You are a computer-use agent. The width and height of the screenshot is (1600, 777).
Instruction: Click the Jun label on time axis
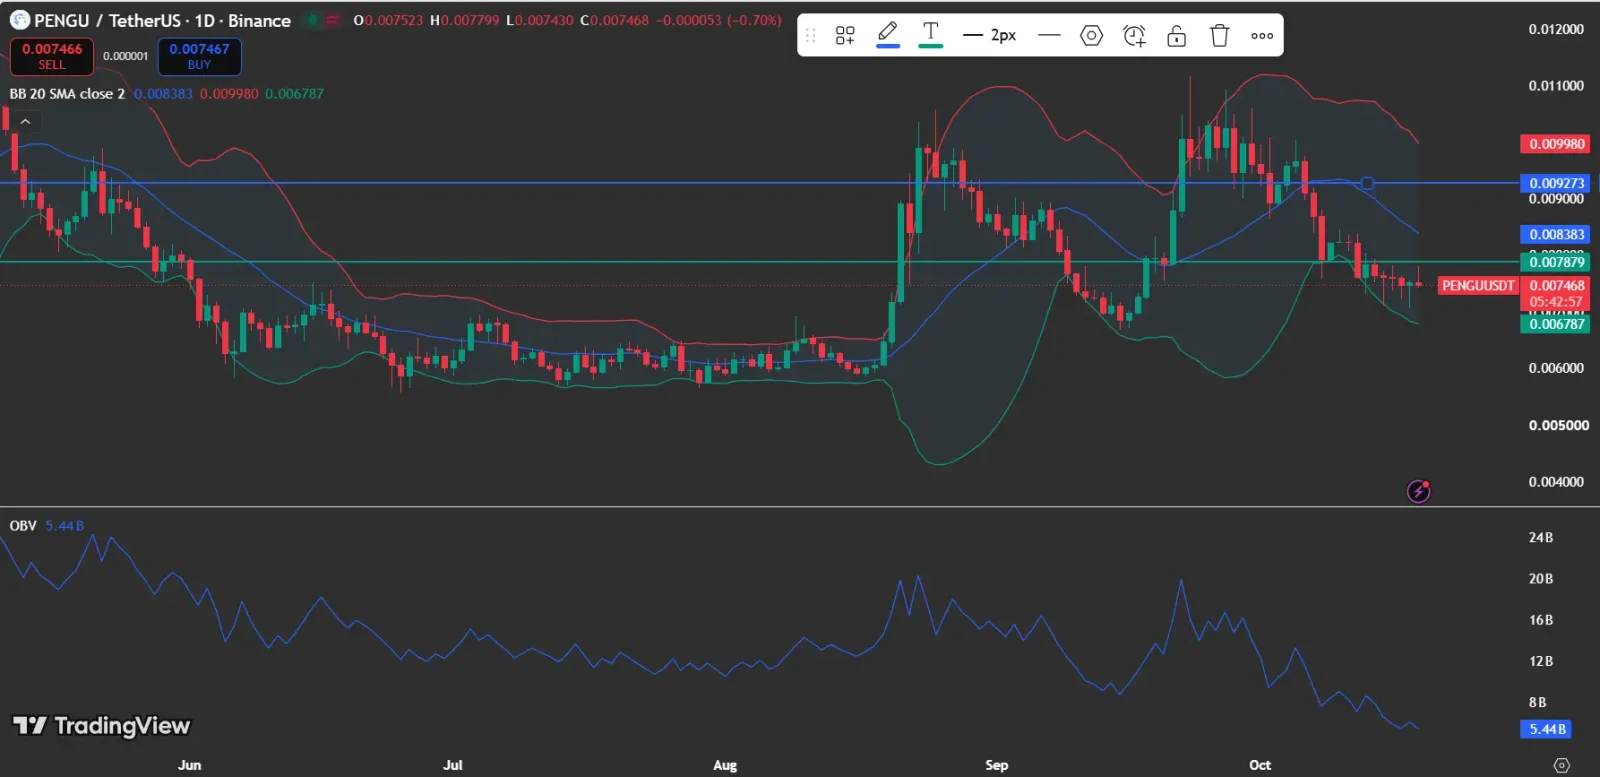[x=189, y=765]
